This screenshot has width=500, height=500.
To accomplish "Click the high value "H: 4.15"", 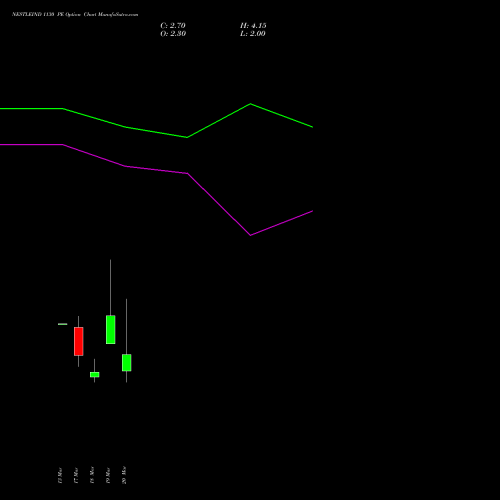I will tap(253, 26).
